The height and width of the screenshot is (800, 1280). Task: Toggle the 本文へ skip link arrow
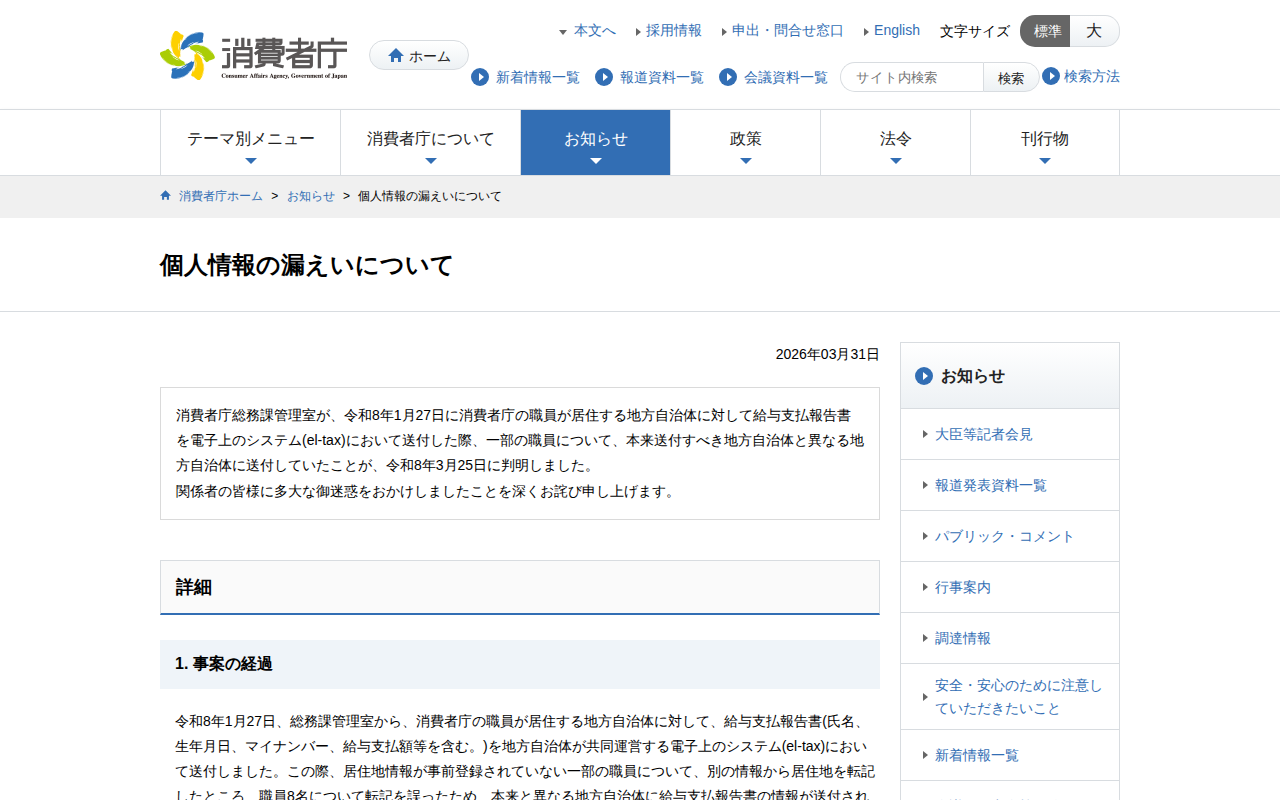point(563,31)
